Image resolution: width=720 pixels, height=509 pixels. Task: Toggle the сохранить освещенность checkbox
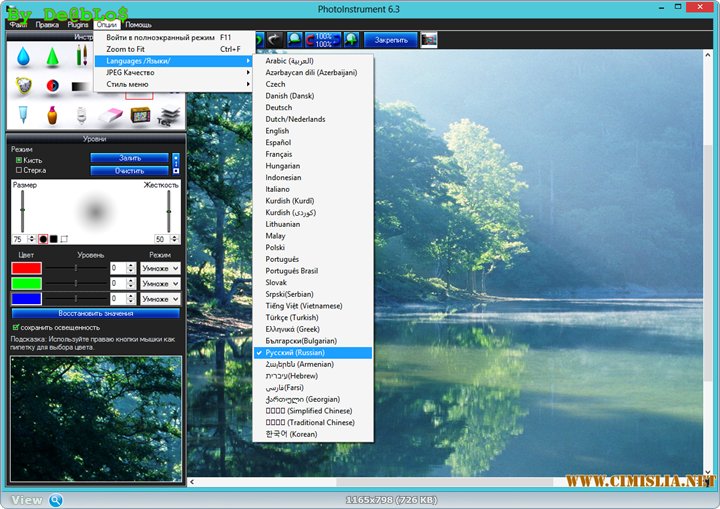[x=15, y=327]
